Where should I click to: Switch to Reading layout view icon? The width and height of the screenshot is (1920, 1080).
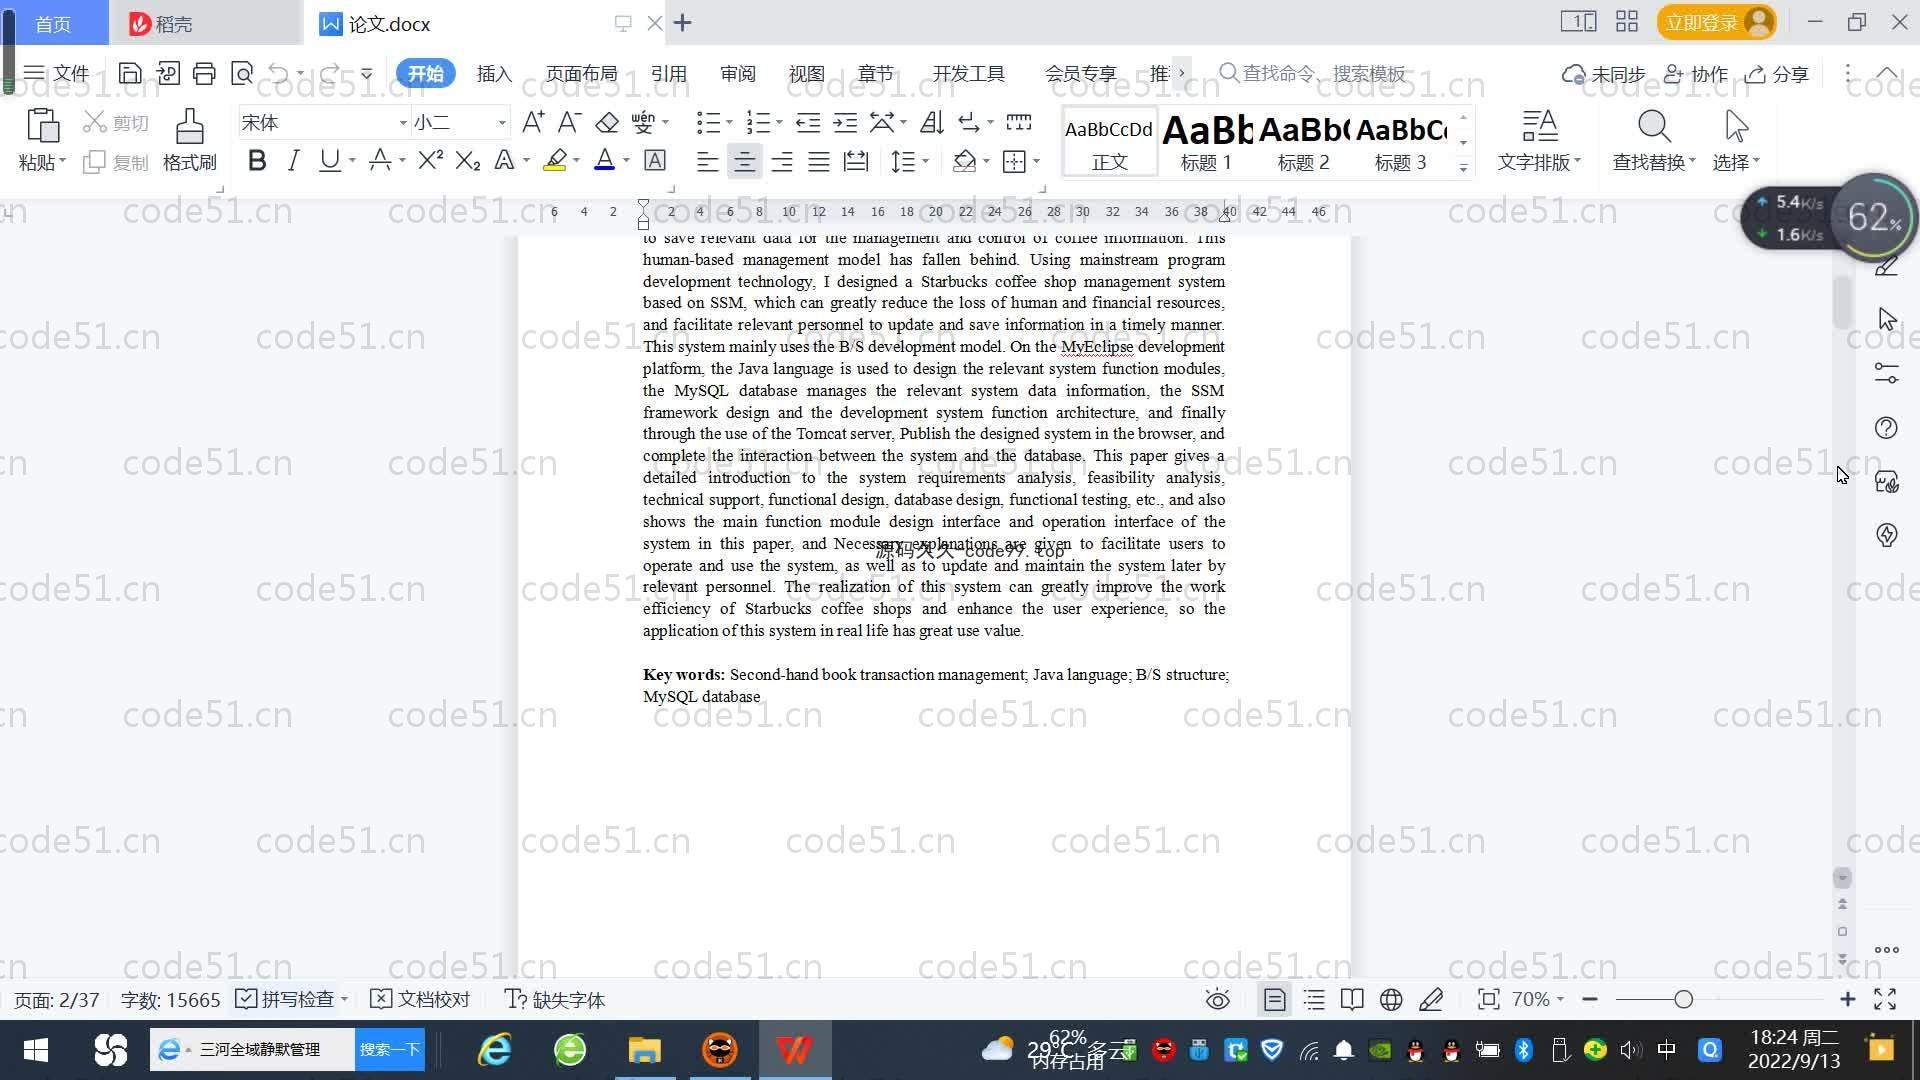(x=1352, y=999)
